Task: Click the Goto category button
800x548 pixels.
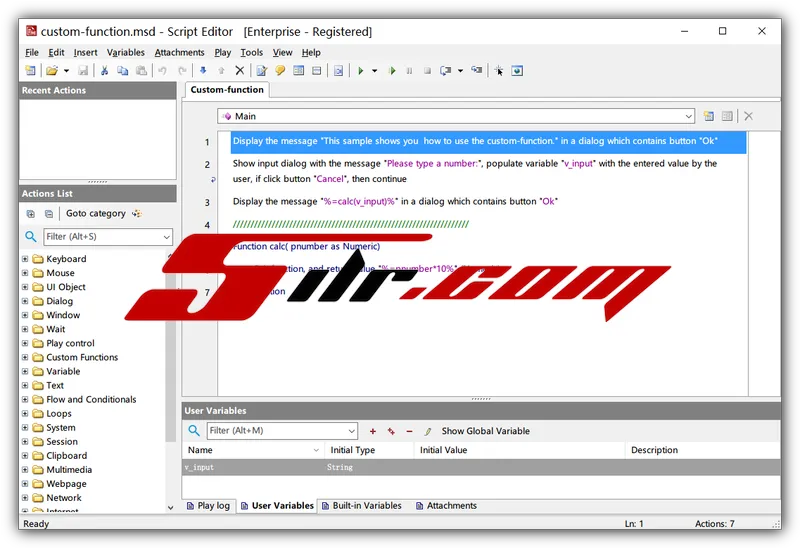Action: tap(104, 213)
